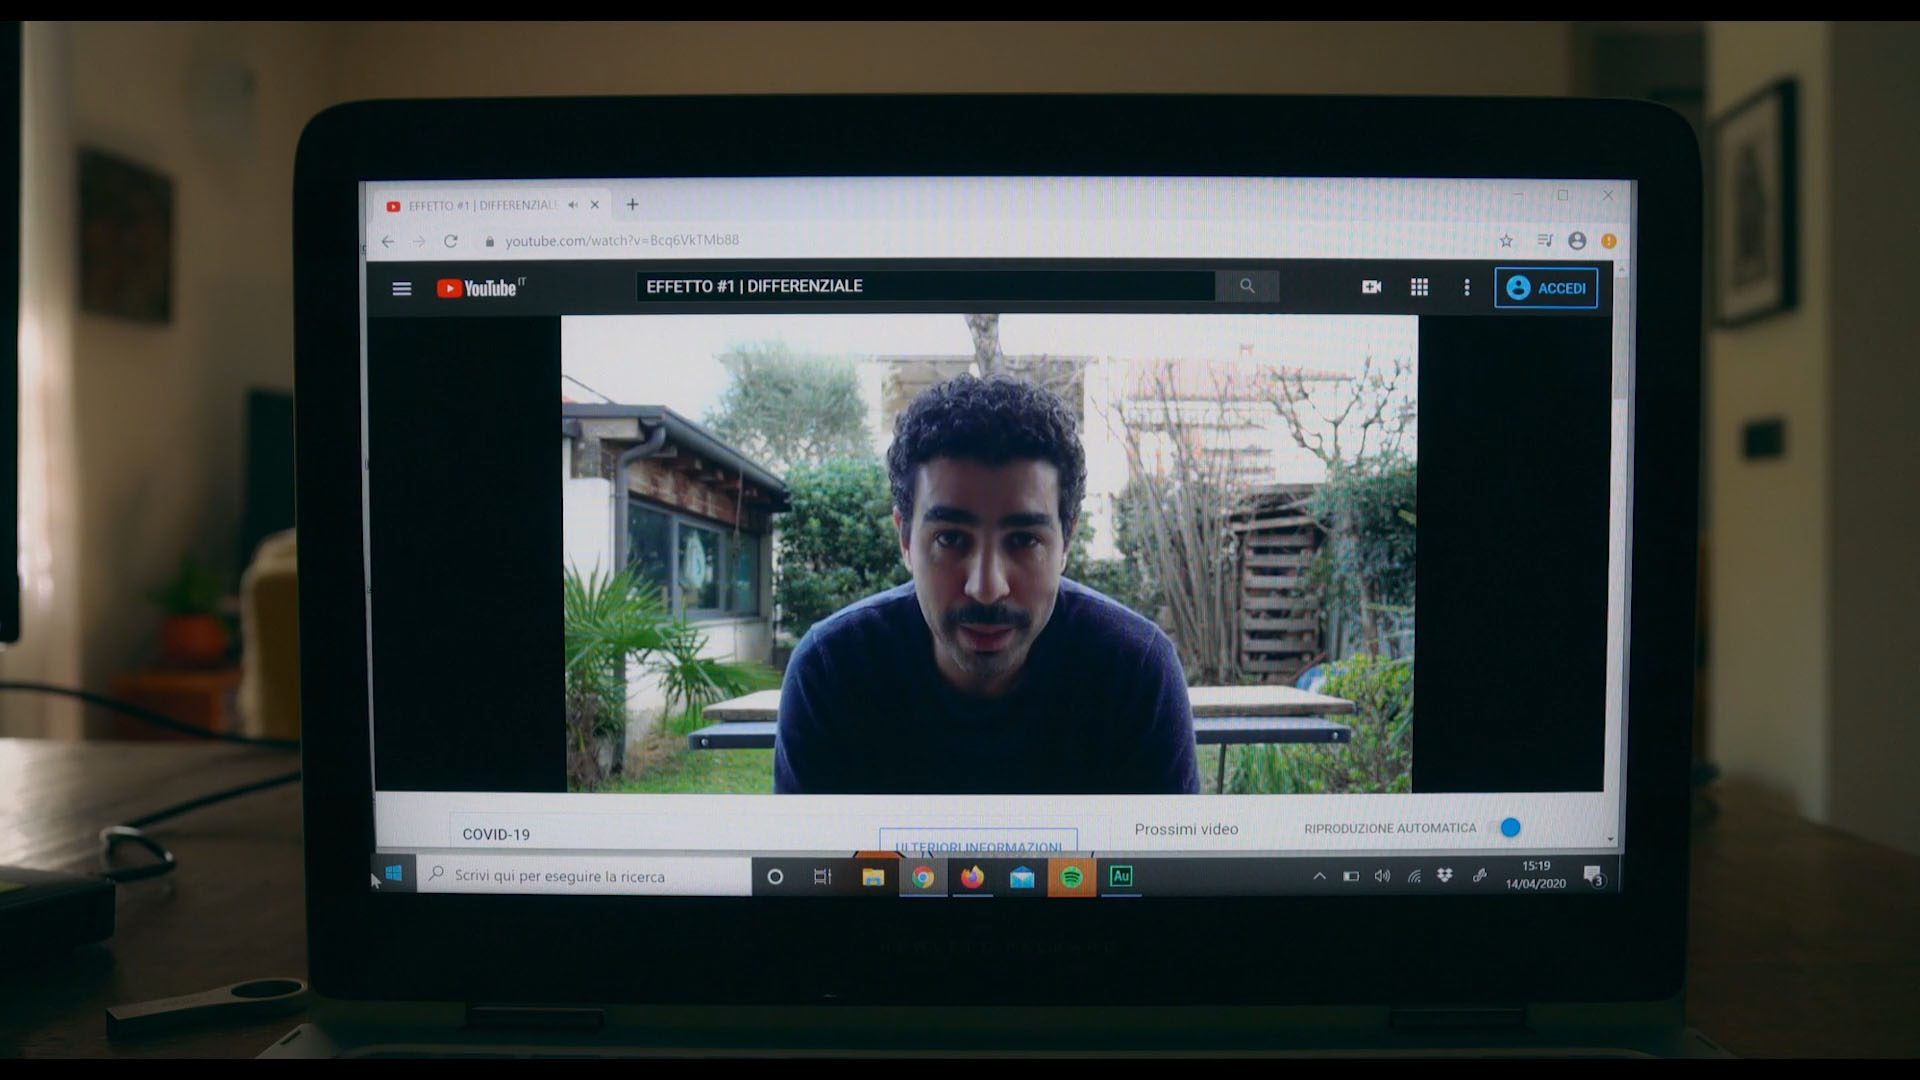This screenshot has height=1080, width=1920.
Task: Click ULTERIORI INFORMAZIONI link
Action: click(x=978, y=845)
